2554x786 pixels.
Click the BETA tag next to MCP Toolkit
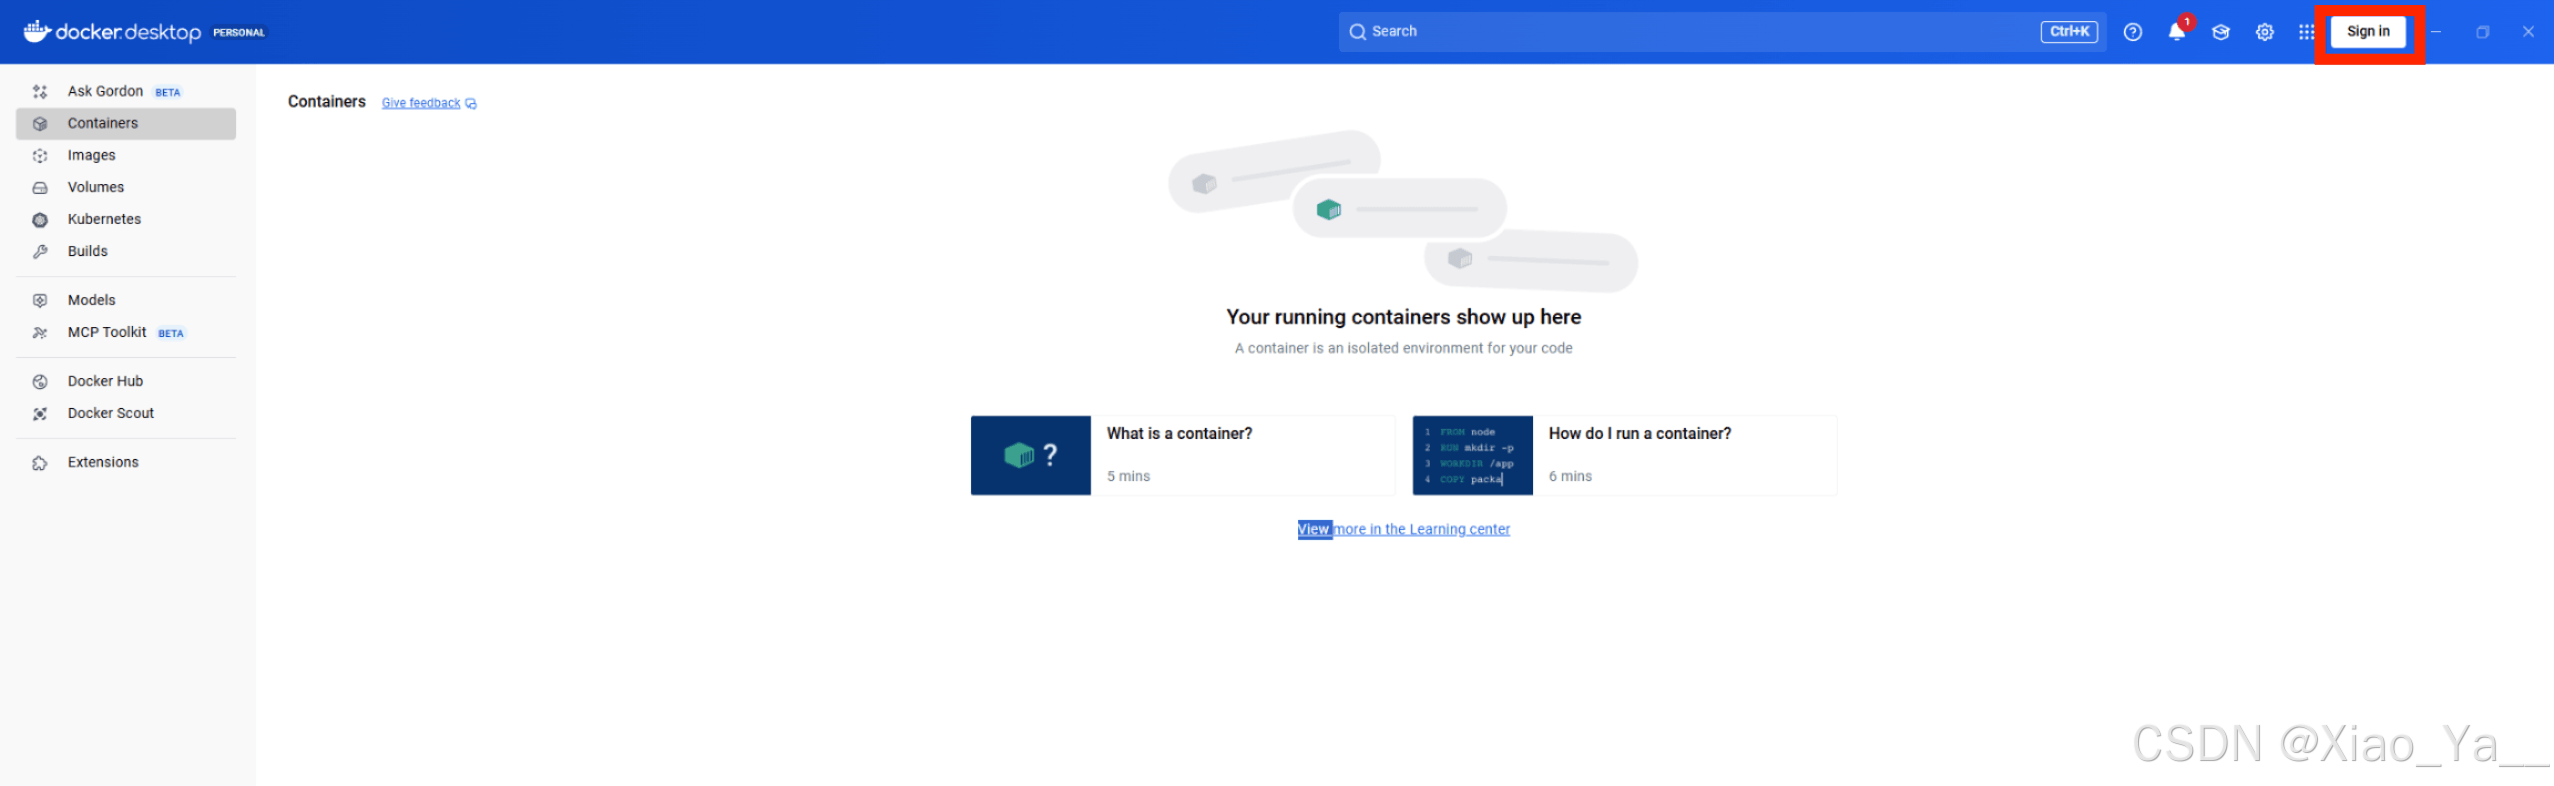[x=171, y=333]
